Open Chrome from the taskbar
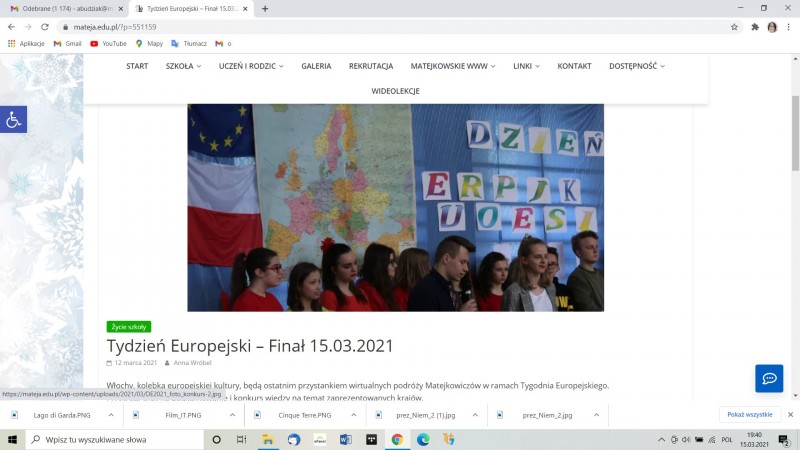 (397, 439)
